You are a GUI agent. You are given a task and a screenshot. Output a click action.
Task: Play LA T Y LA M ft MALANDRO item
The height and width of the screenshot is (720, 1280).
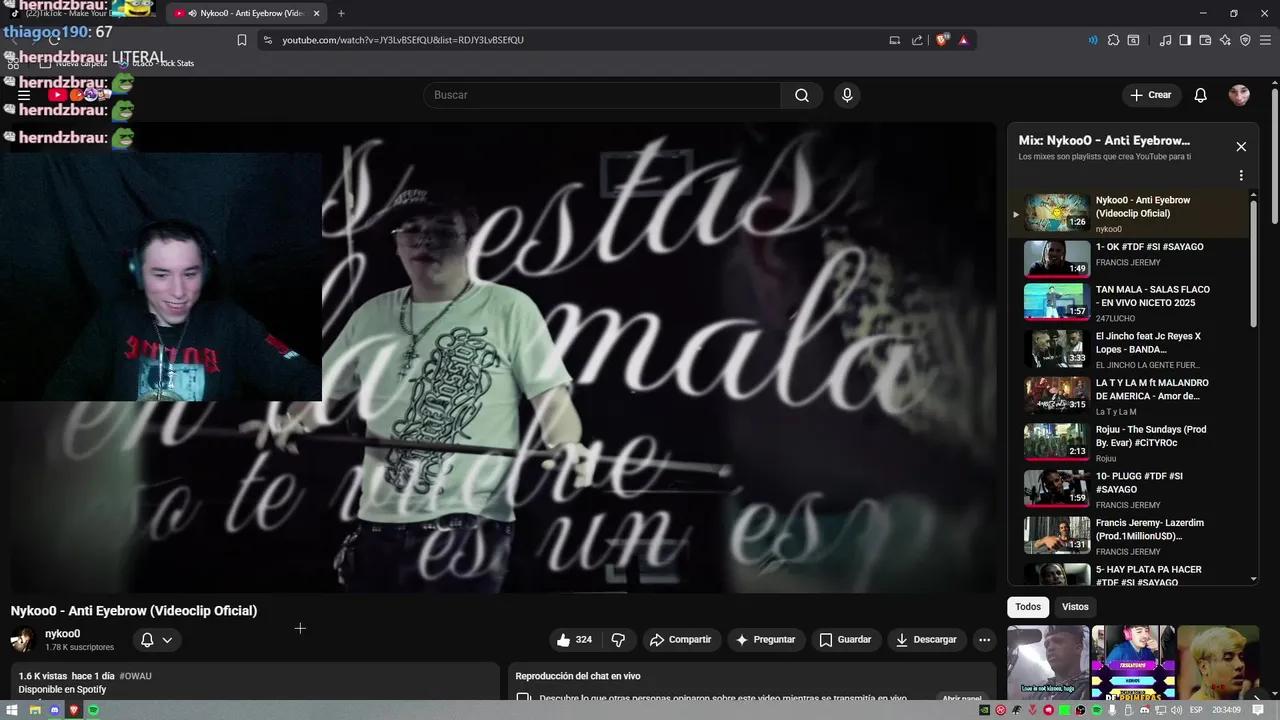coord(1128,397)
